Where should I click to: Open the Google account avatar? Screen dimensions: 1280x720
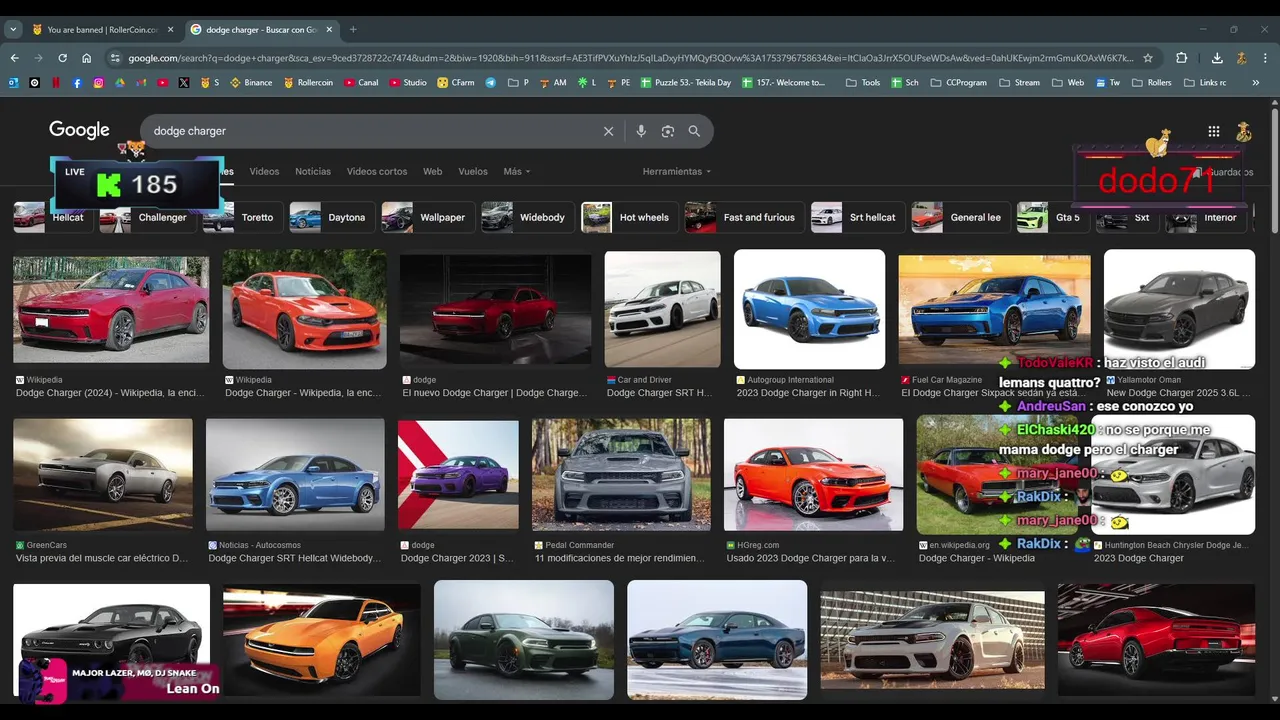coord(1244,131)
